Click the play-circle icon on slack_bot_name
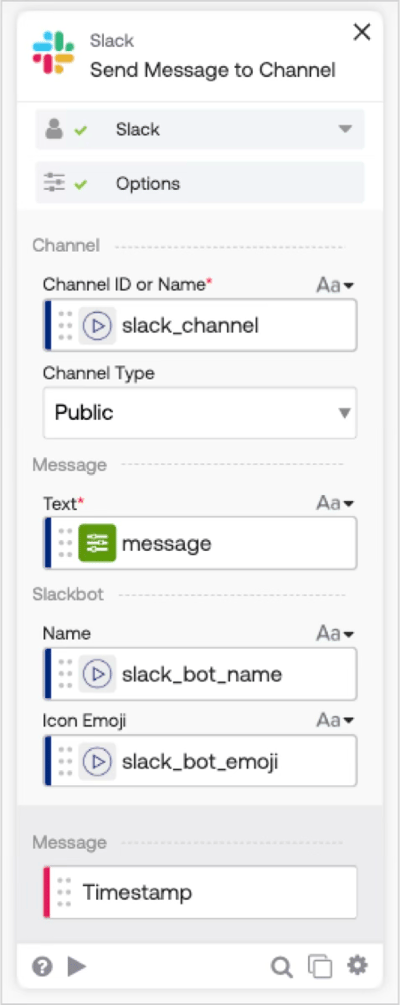This screenshot has height=1005, width=400. tap(97, 674)
